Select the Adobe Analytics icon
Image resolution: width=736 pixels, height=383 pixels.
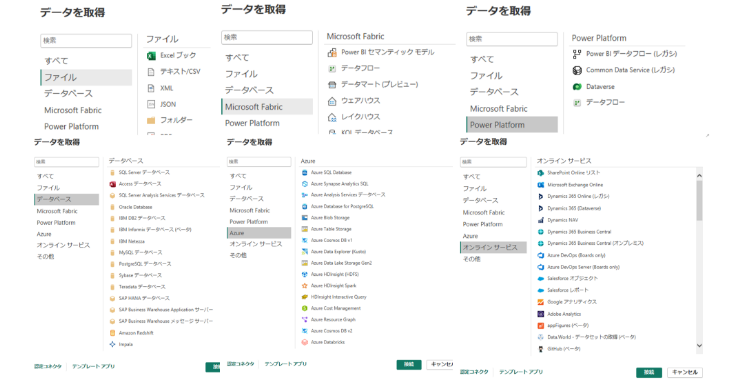coord(541,314)
